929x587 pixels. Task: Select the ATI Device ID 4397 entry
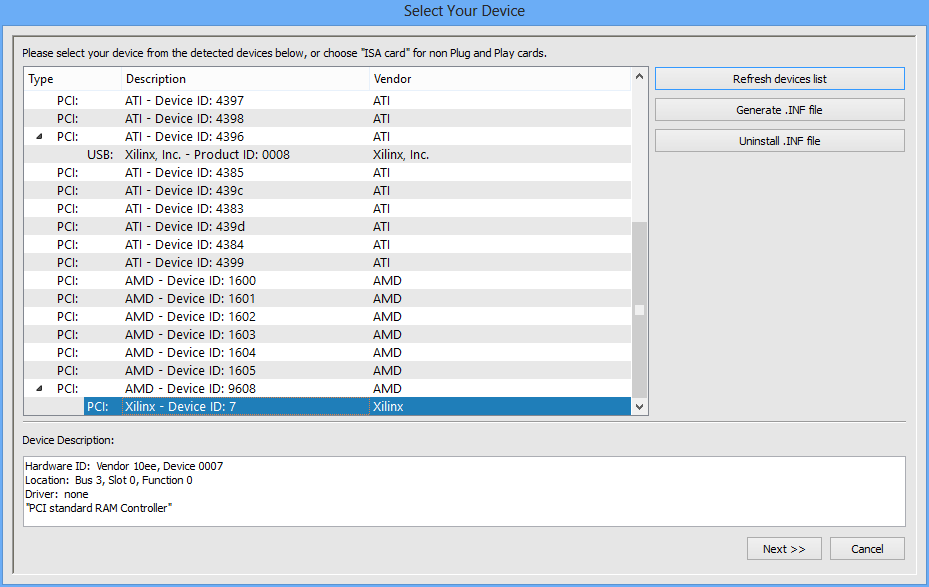[184, 101]
